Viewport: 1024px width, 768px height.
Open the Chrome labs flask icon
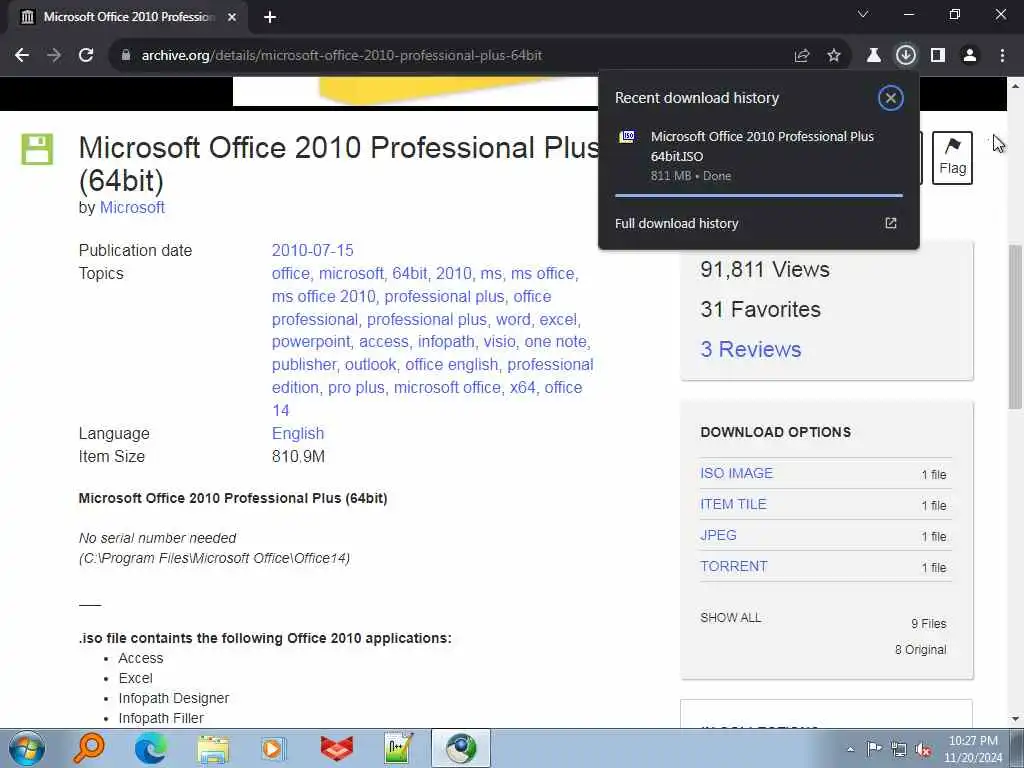click(874, 56)
